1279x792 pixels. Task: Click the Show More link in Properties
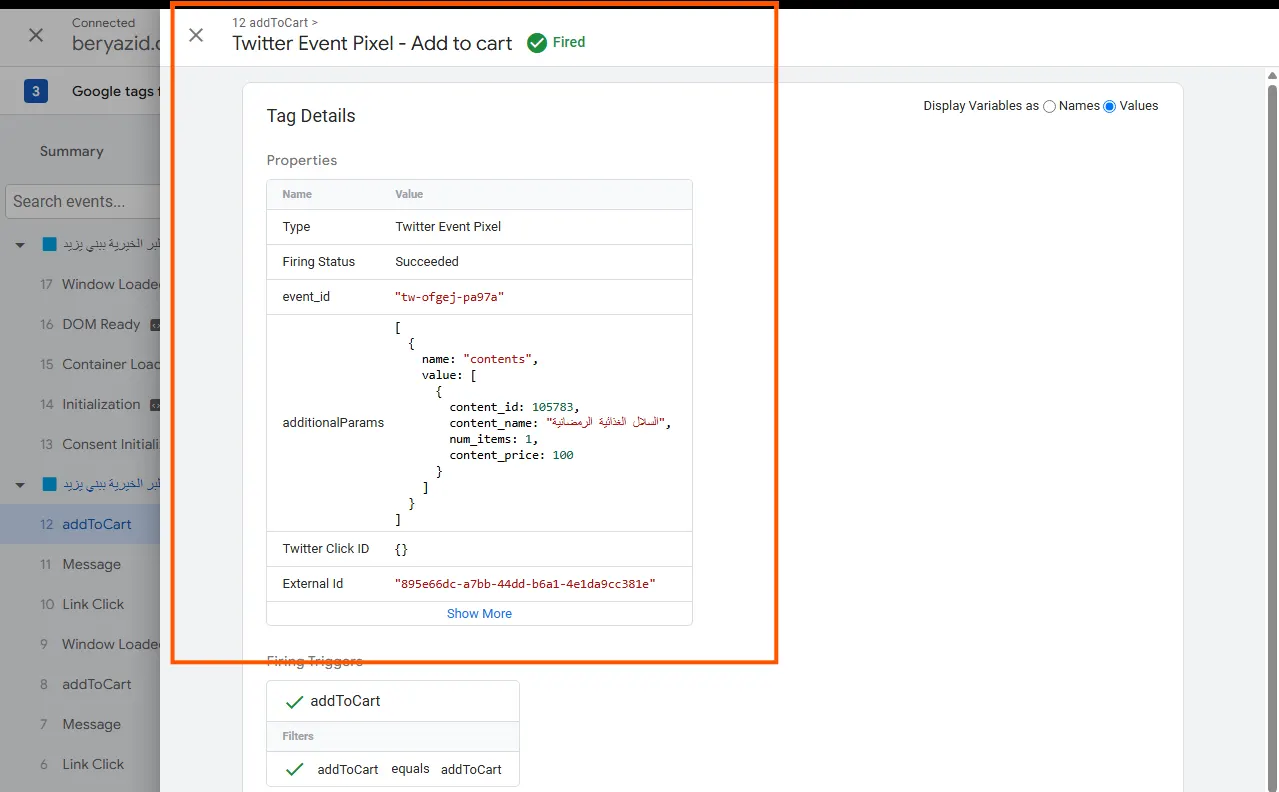click(x=479, y=614)
